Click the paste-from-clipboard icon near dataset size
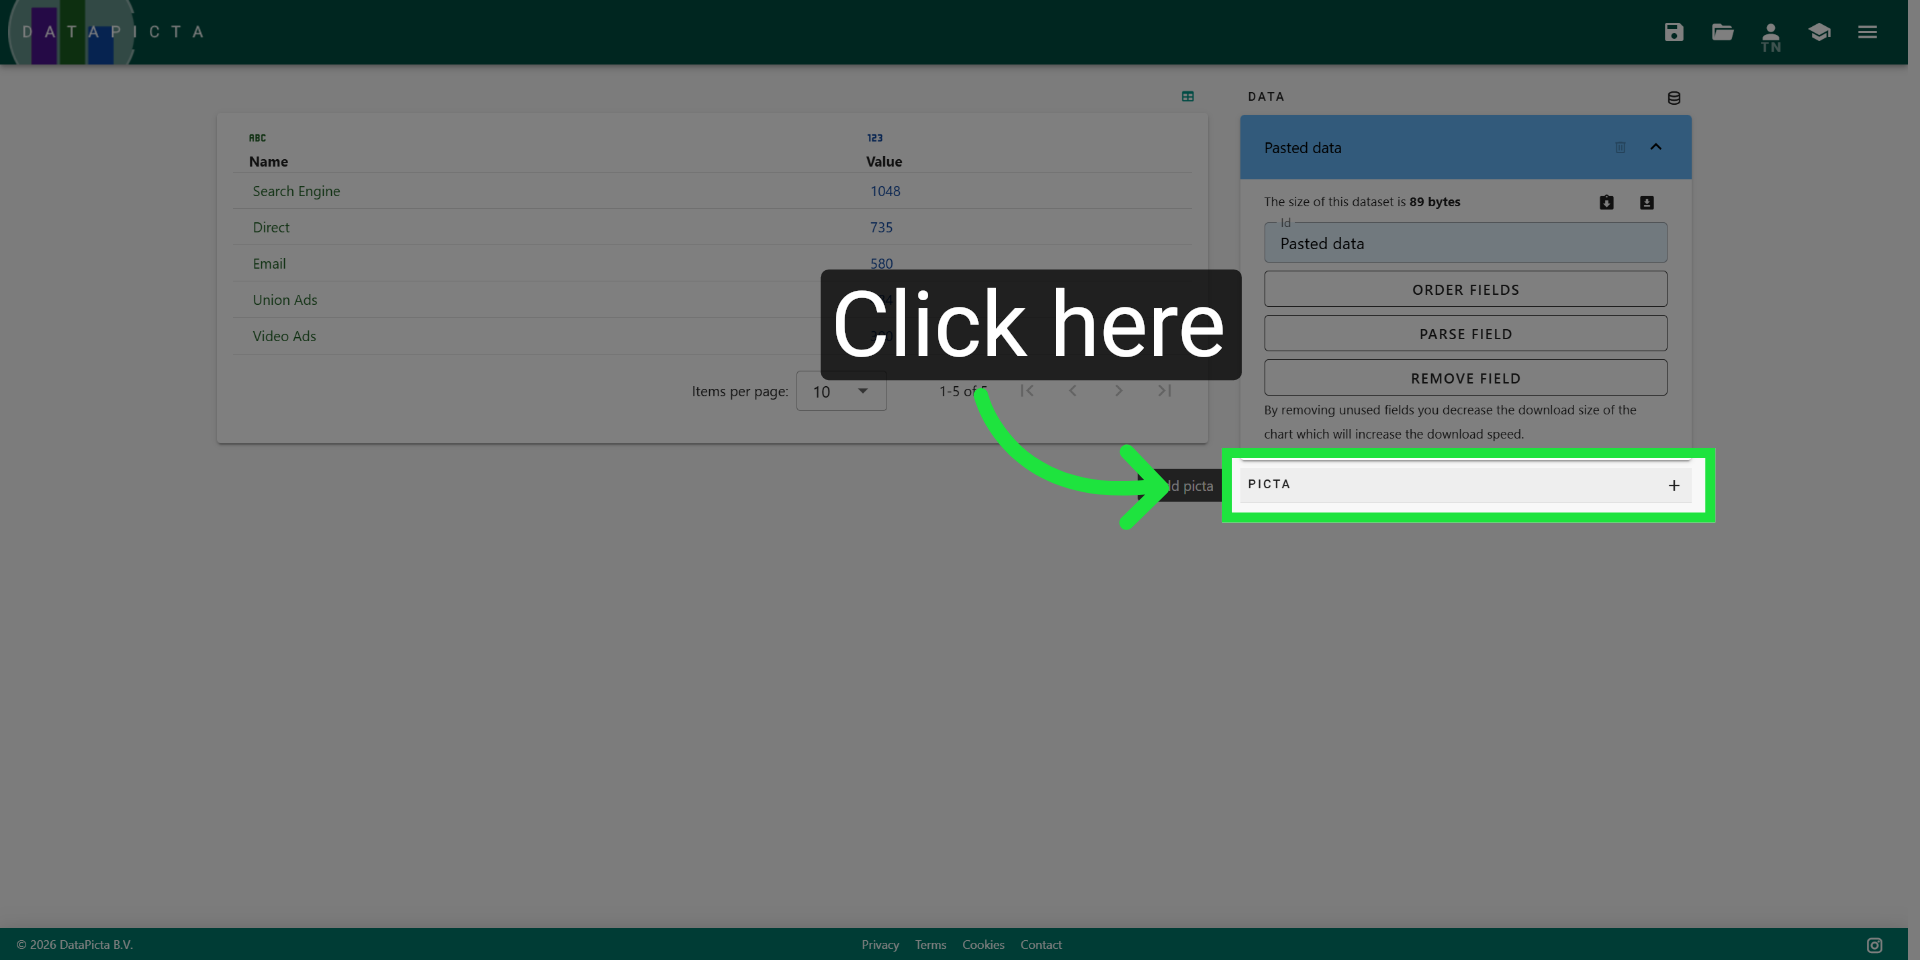1920x960 pixels. pyautogui.click(x=1606, y=202)
